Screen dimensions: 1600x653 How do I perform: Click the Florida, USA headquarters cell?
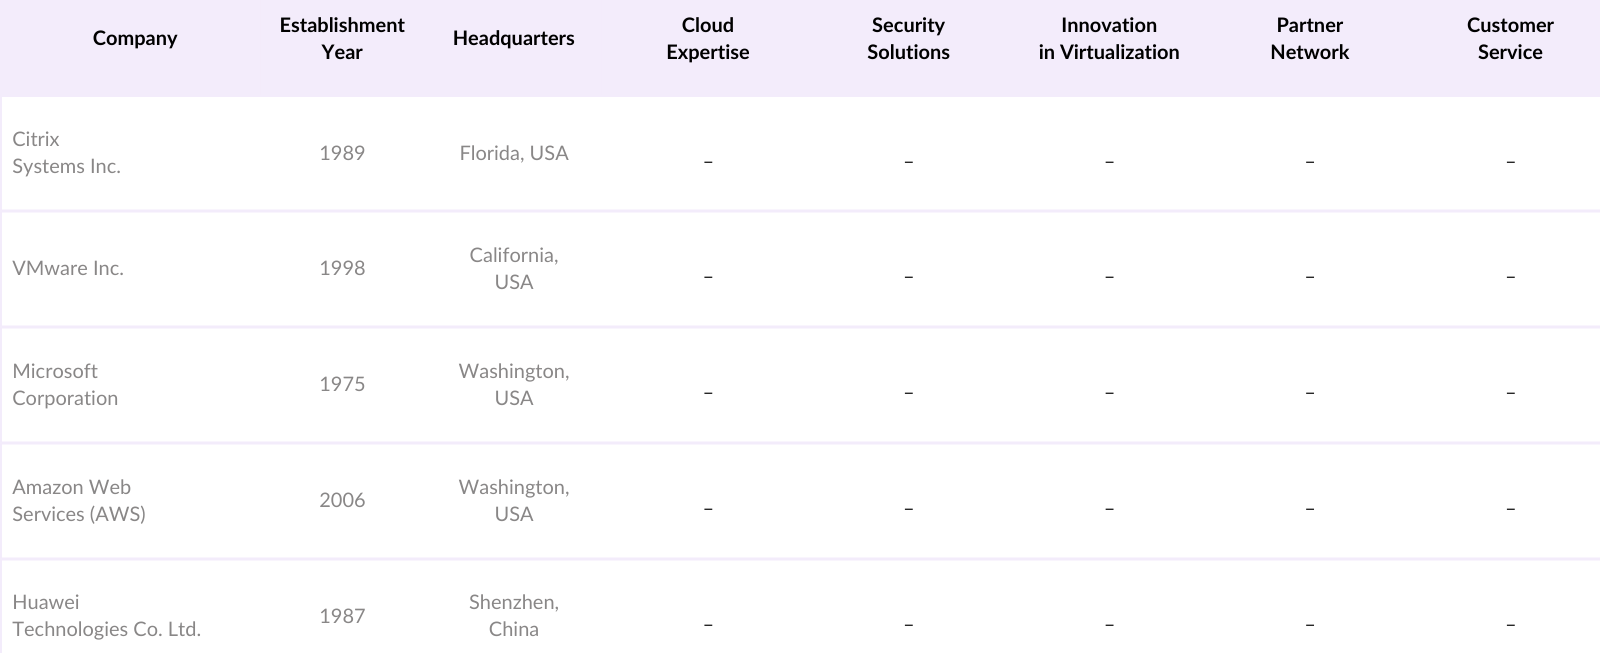(514, 153)
